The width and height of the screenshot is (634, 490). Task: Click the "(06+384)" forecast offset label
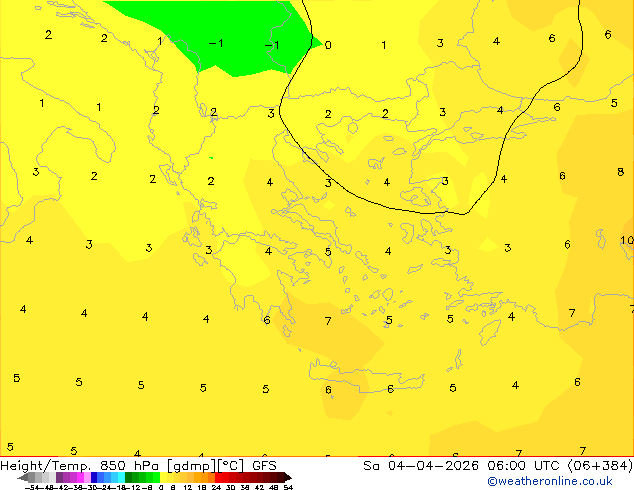click(x=600, y=466)
